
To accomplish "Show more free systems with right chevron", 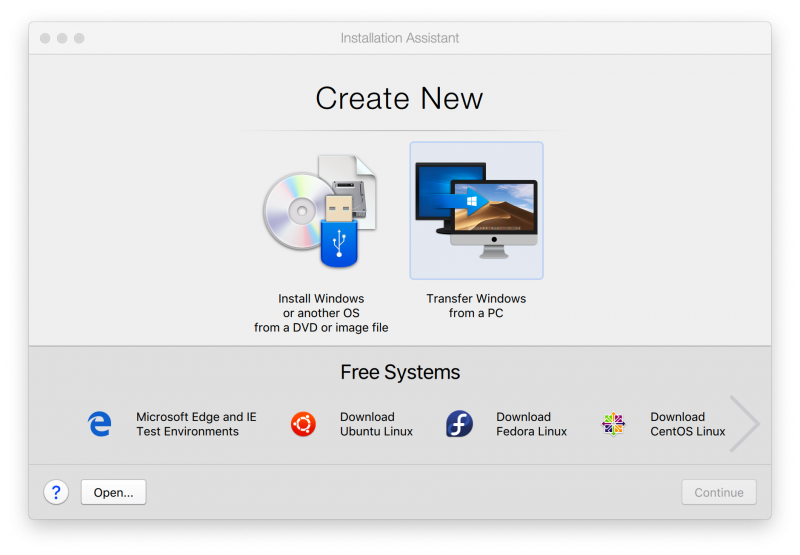I will 744,423.
